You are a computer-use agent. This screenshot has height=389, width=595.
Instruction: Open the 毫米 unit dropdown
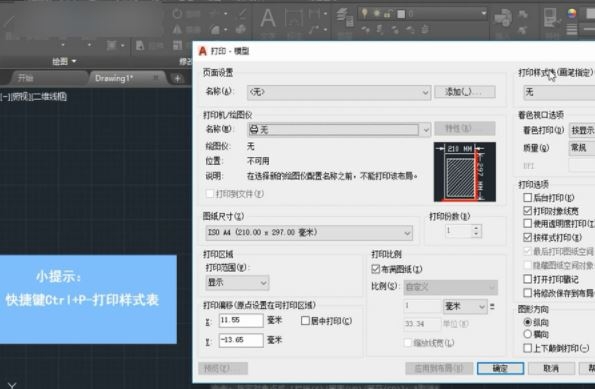point(465,306)
